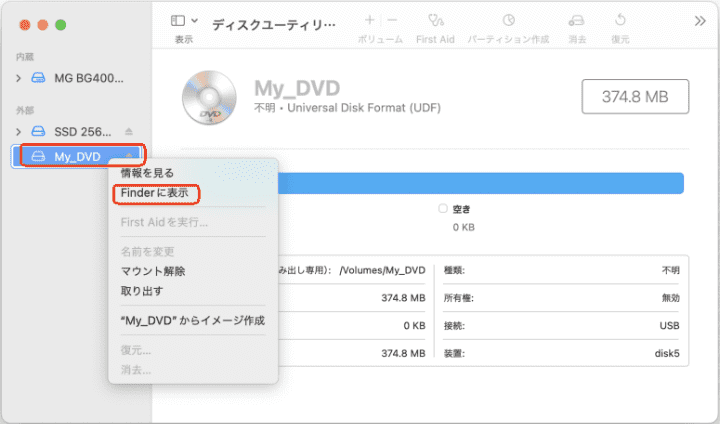The image size is (720, 424).
Task: Choose 取り出す from context menu
Action: pos(142,291)
